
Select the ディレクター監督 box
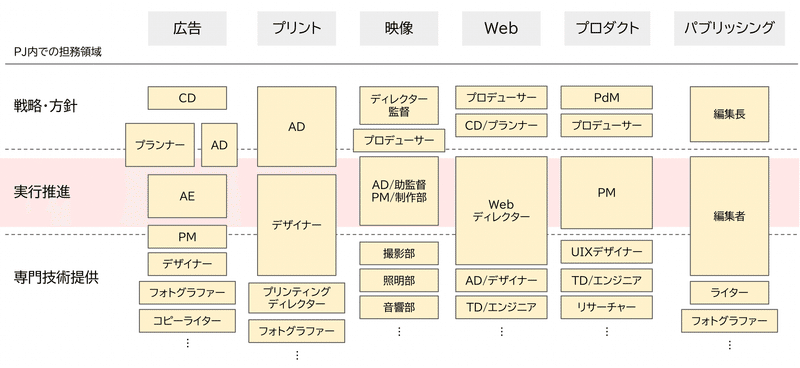[399, 105]
